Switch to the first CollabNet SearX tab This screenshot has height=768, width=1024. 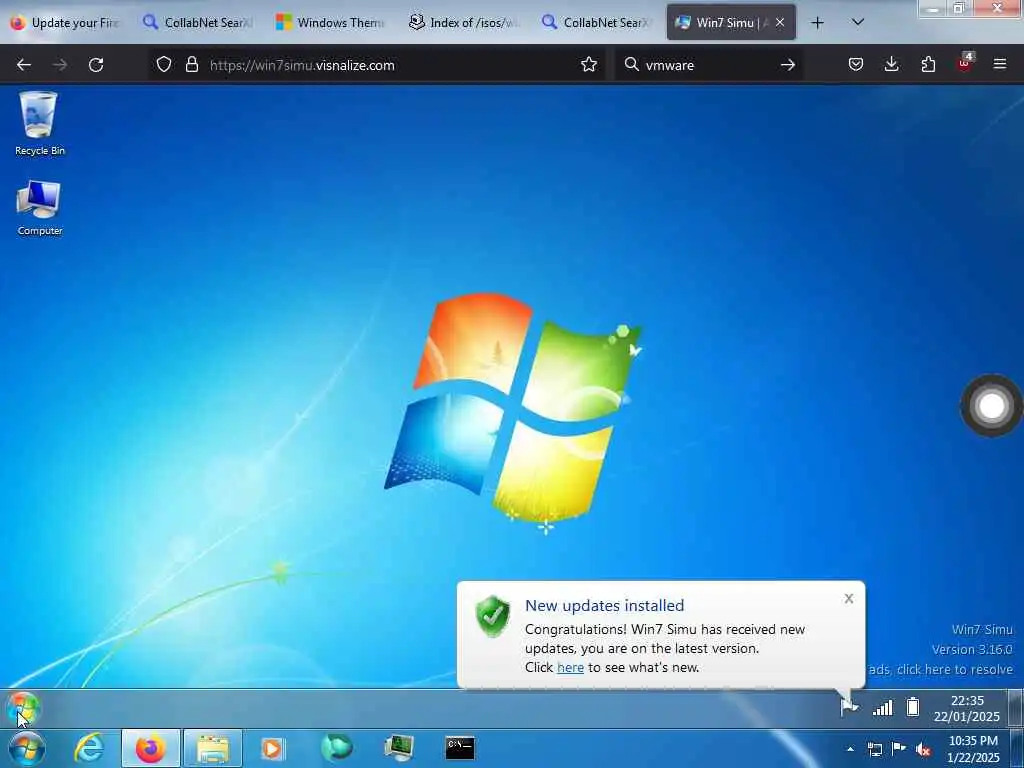(199, 23)
